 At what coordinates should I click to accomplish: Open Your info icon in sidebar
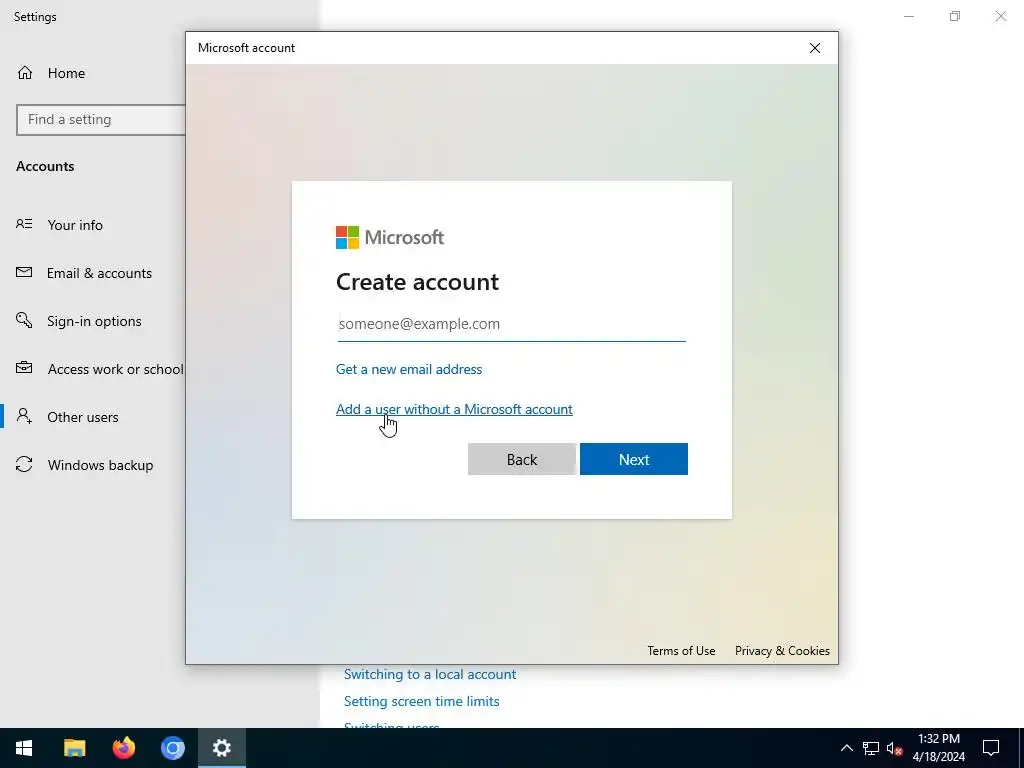click(24, 224)
